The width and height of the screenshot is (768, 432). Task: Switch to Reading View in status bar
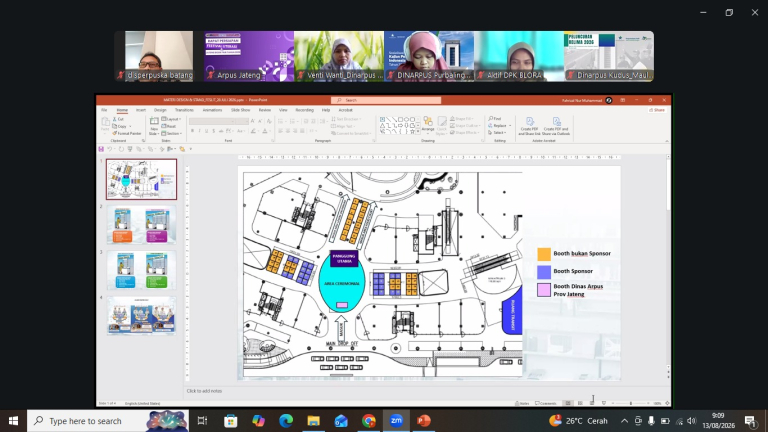(592, 403)
